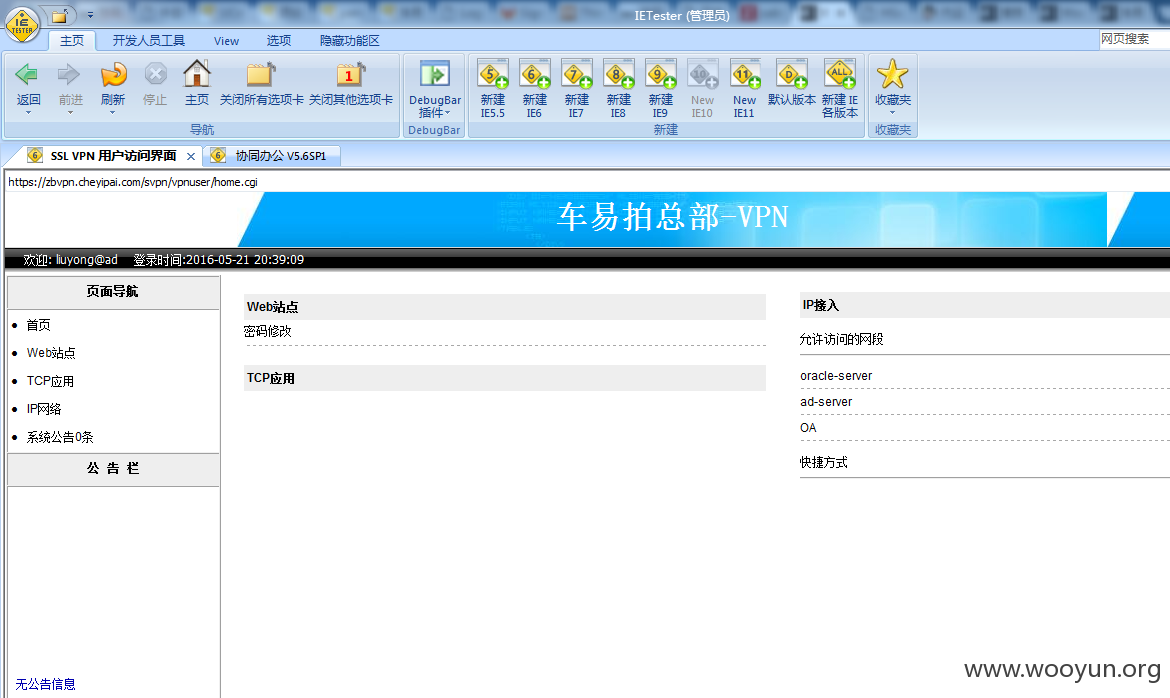1170x698 pixels.
Task: Open the Favorites (收藏夹) star icon
Action: coord(892,74)
